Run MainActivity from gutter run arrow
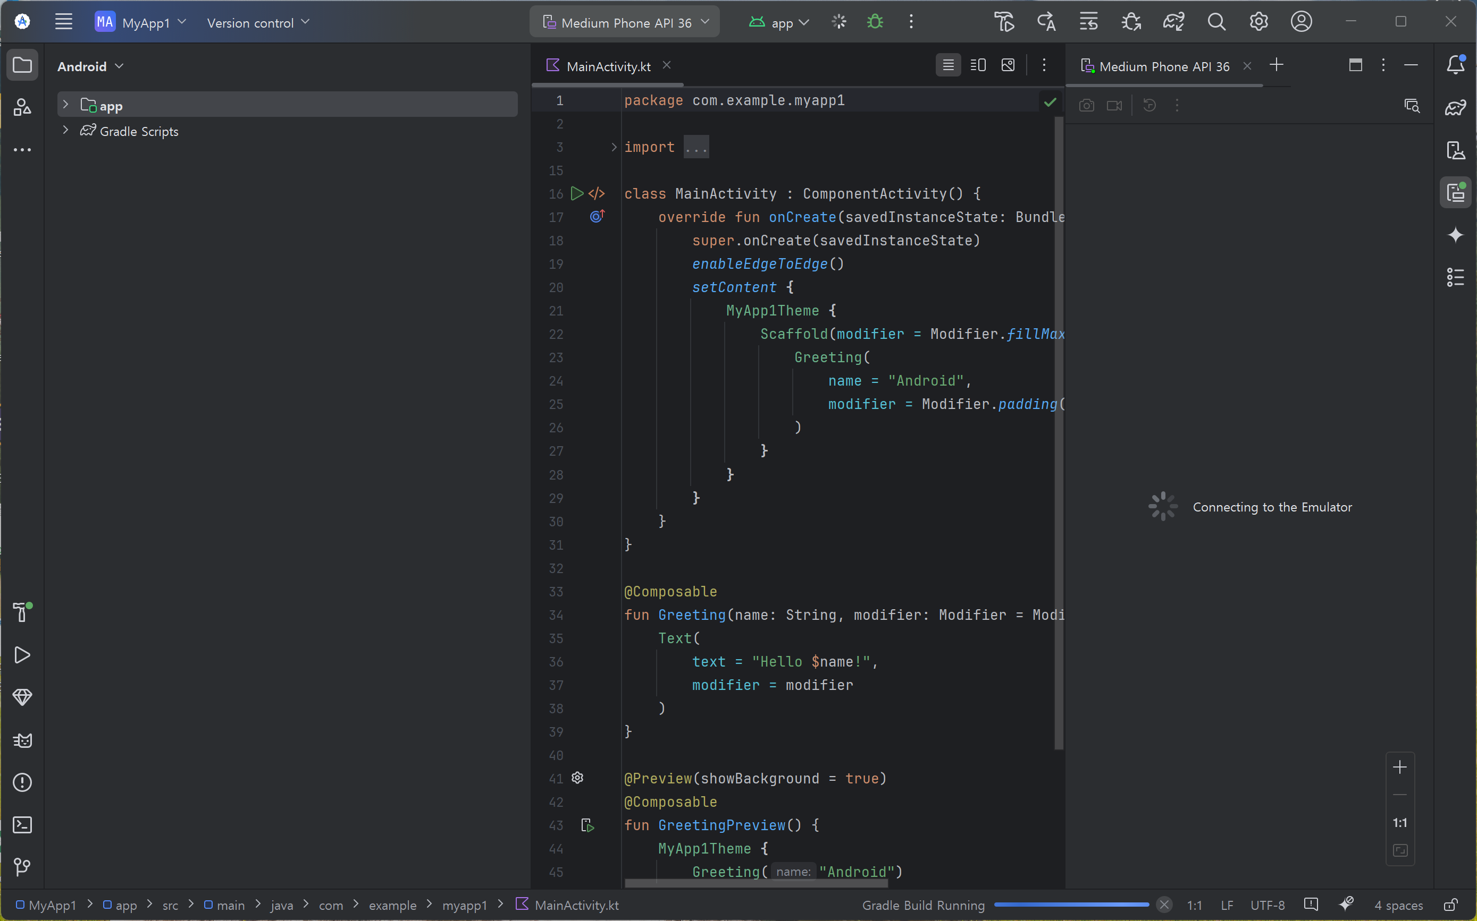 pos(577,193)
